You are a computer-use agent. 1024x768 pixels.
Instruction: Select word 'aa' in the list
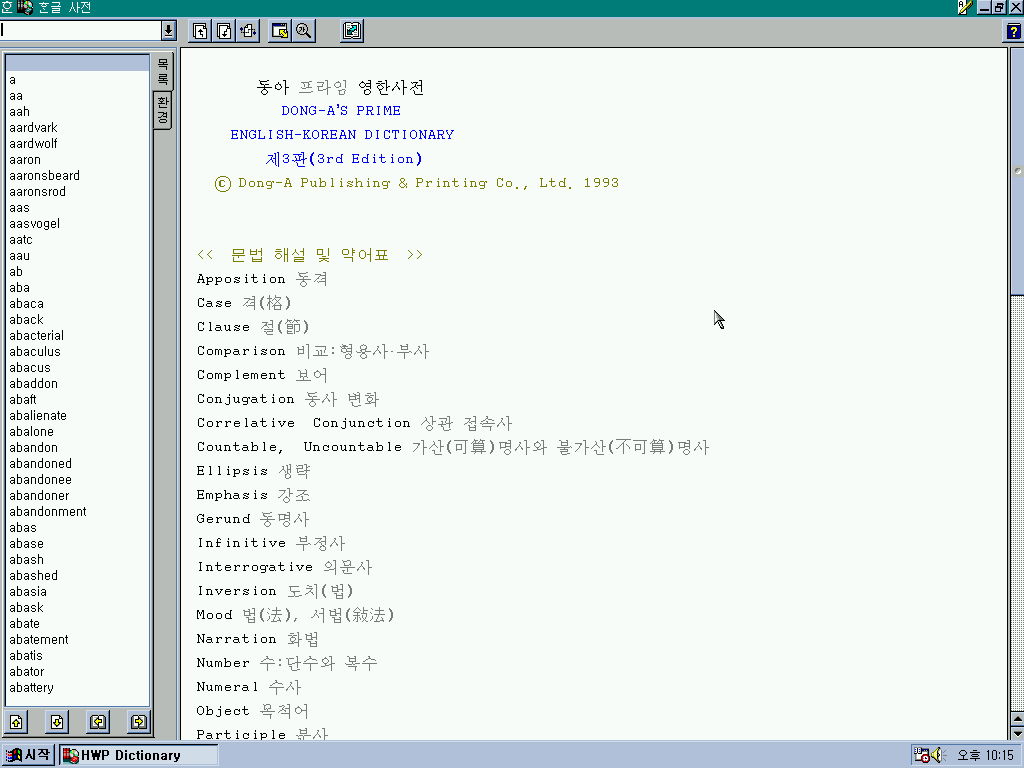click(16, 96)
